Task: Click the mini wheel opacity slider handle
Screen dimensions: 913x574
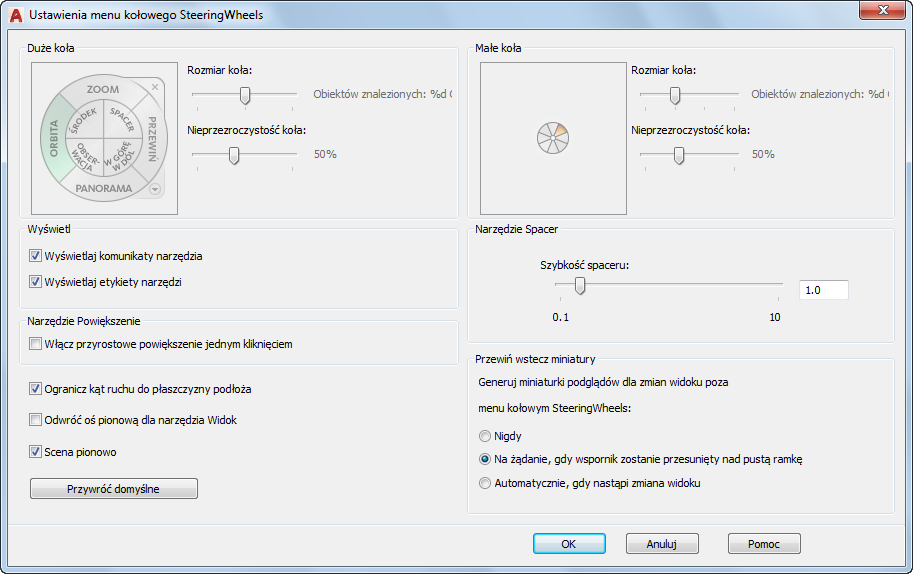Action: [x=679, y=155]
